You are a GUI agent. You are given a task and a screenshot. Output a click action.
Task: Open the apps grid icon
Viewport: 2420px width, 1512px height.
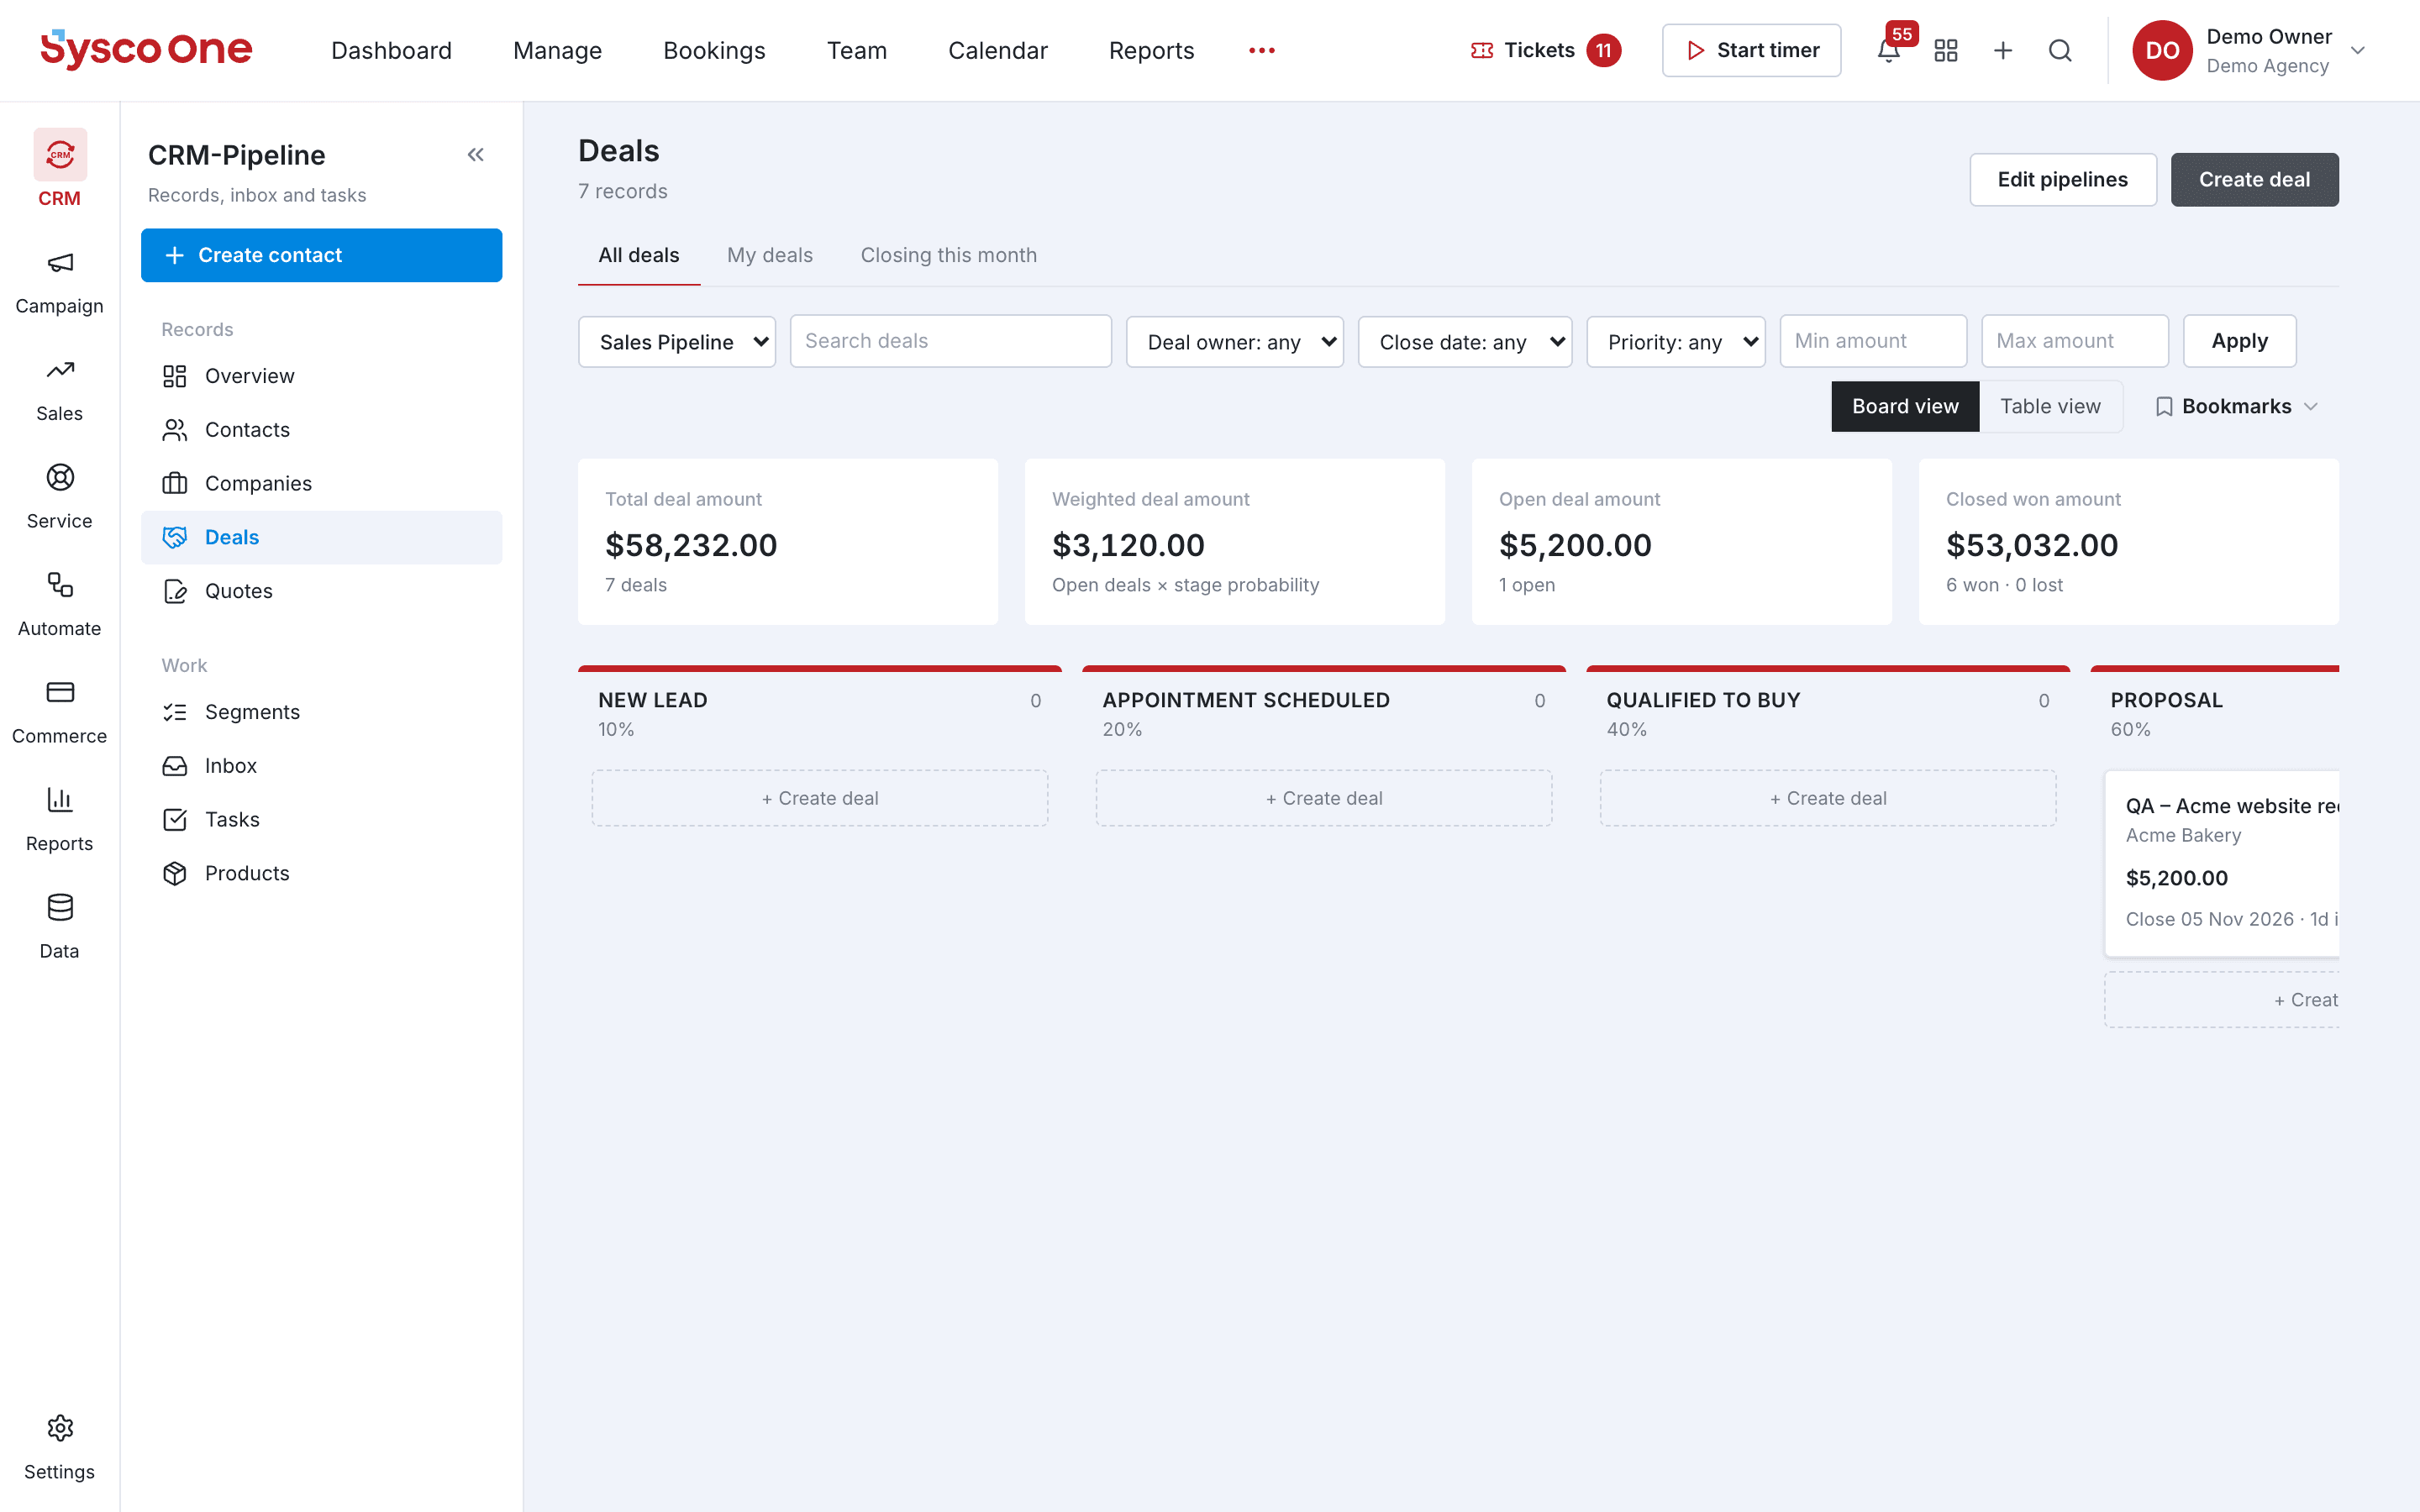tap(1946, 50)
